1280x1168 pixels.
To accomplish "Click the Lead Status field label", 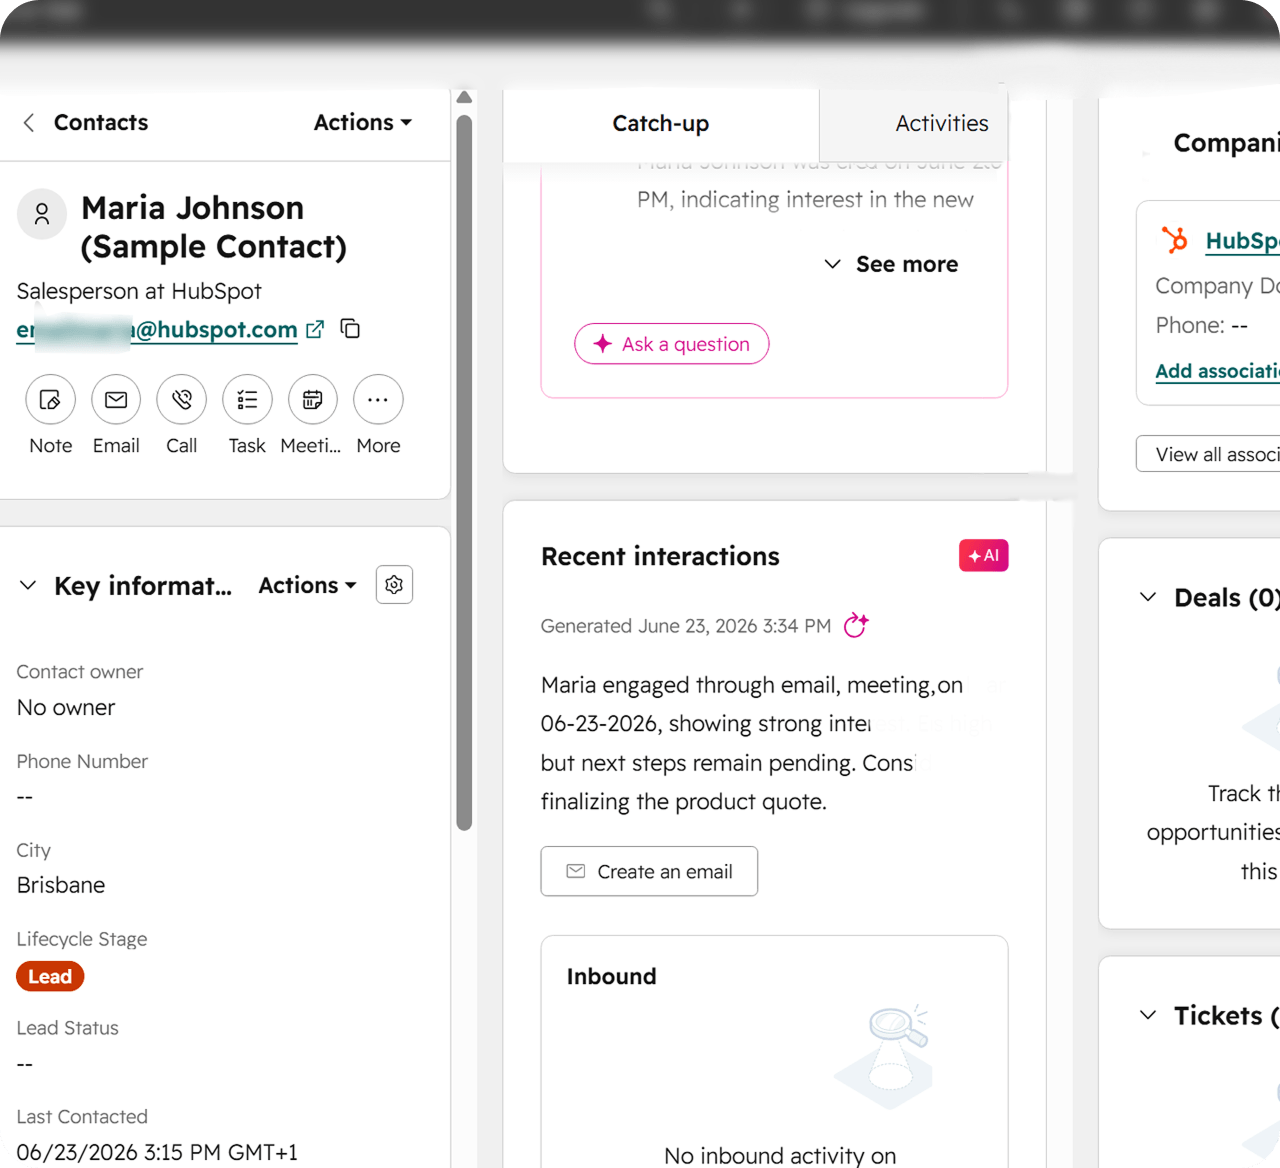I will [x=67, y=1028].
